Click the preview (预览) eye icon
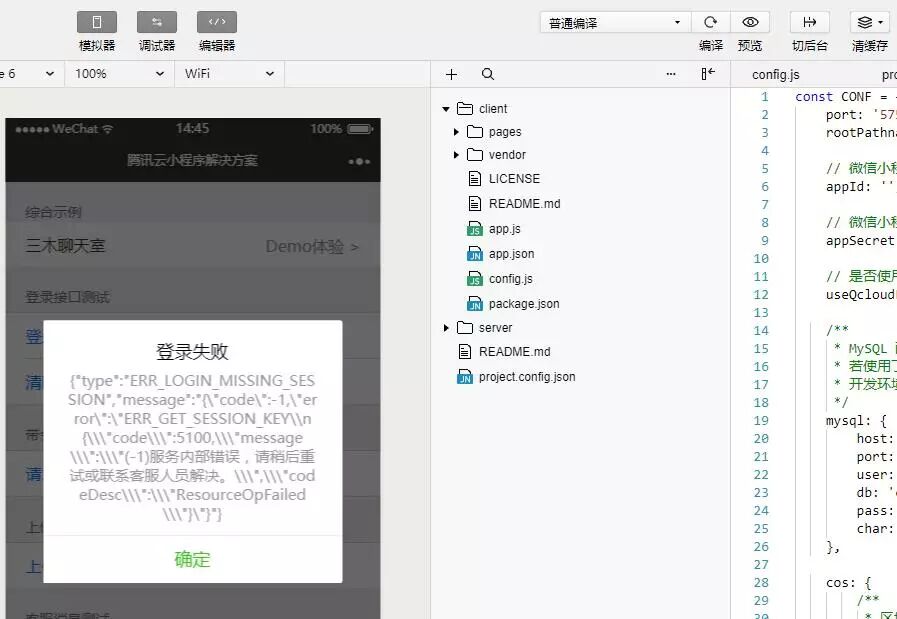Image resolution: width=897 pixels, height=619 pixels. [x=750, y=23]
